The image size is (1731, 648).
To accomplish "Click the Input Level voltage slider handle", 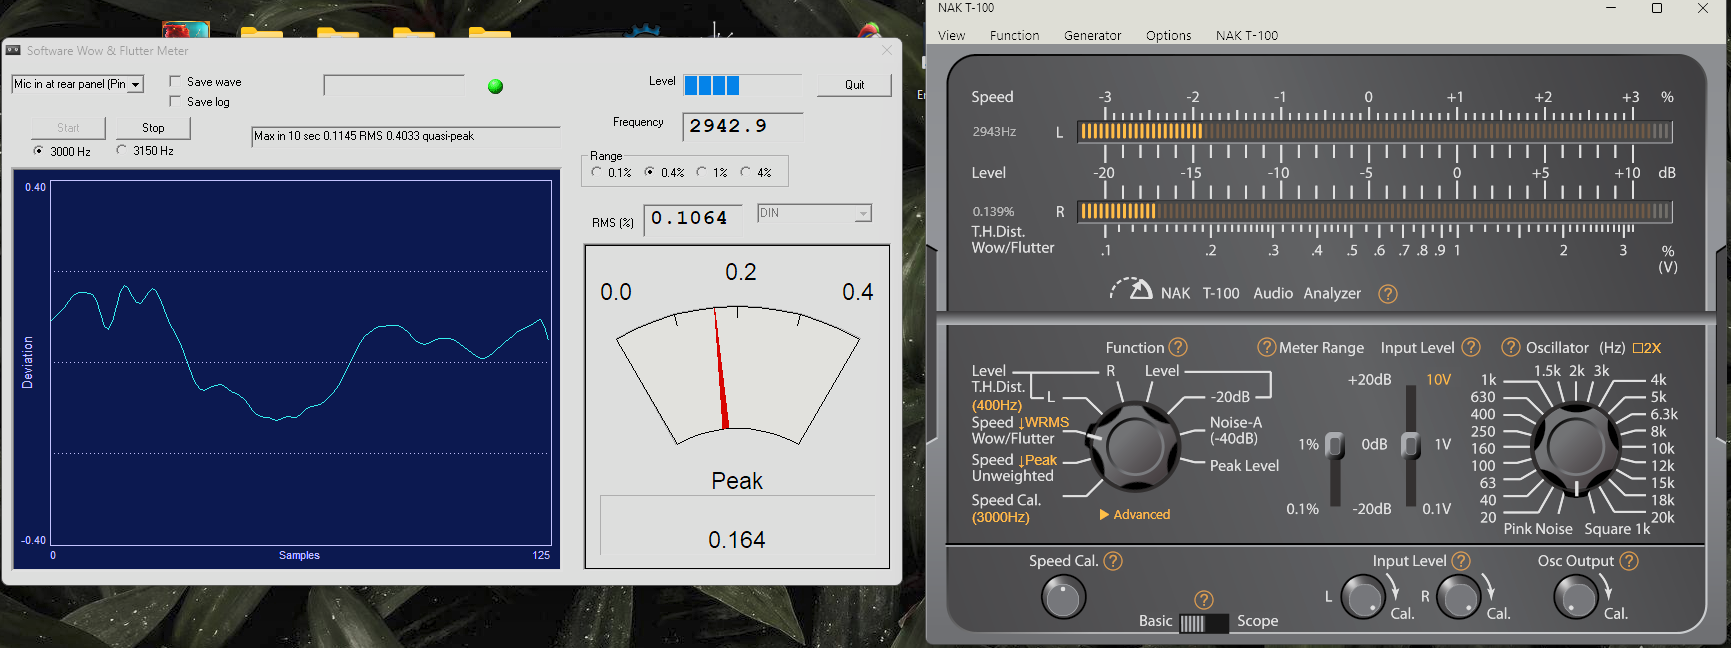I will 1410,445.
